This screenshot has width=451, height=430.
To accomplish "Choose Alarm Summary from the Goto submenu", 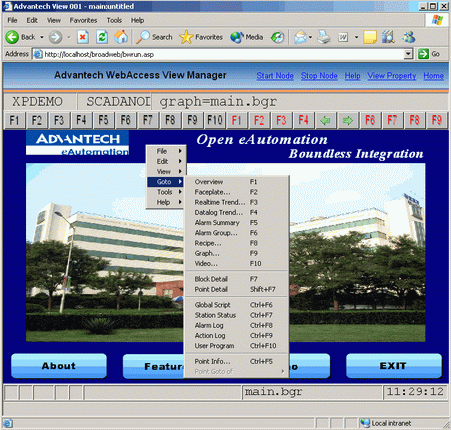I will pos(236,223).
